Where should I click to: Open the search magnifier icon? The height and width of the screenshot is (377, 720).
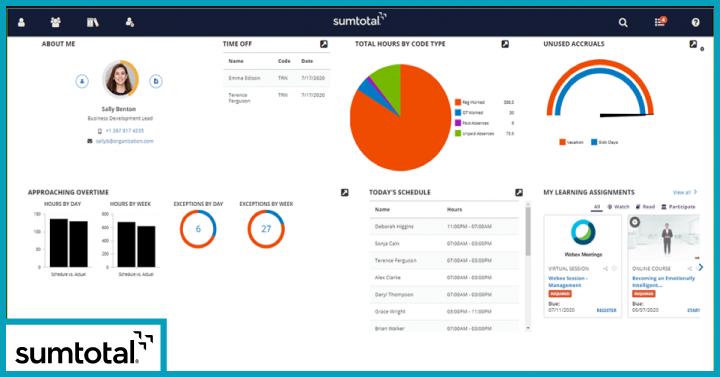point(623,23)
